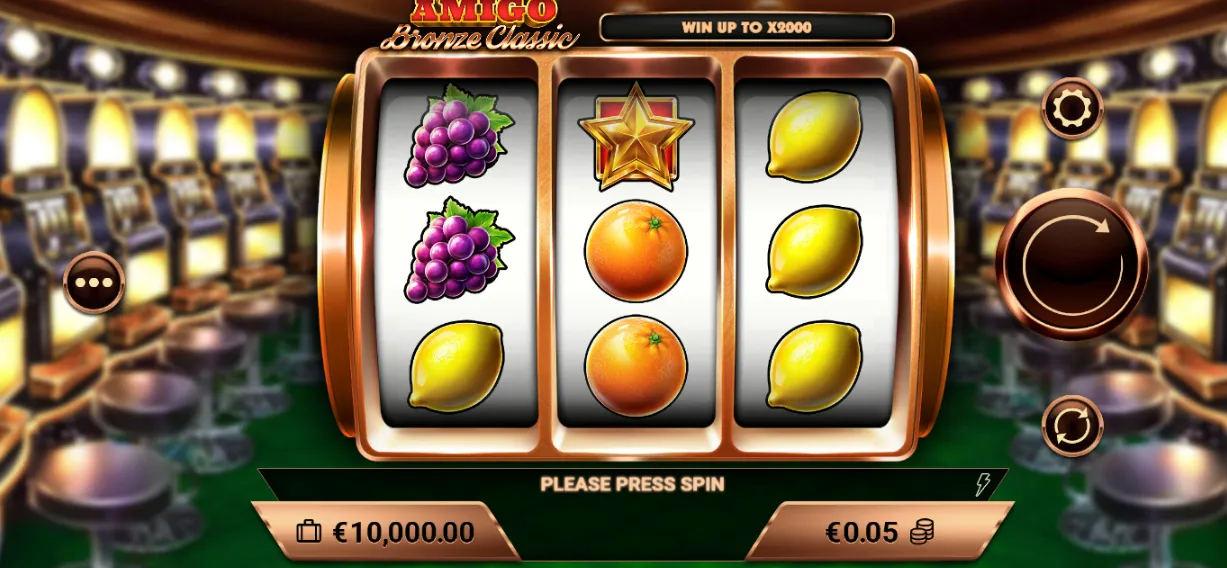Click the lemon at the bottom of the first reel
The width and height of the screenshot is (1227, 568).
click(456, 365)
